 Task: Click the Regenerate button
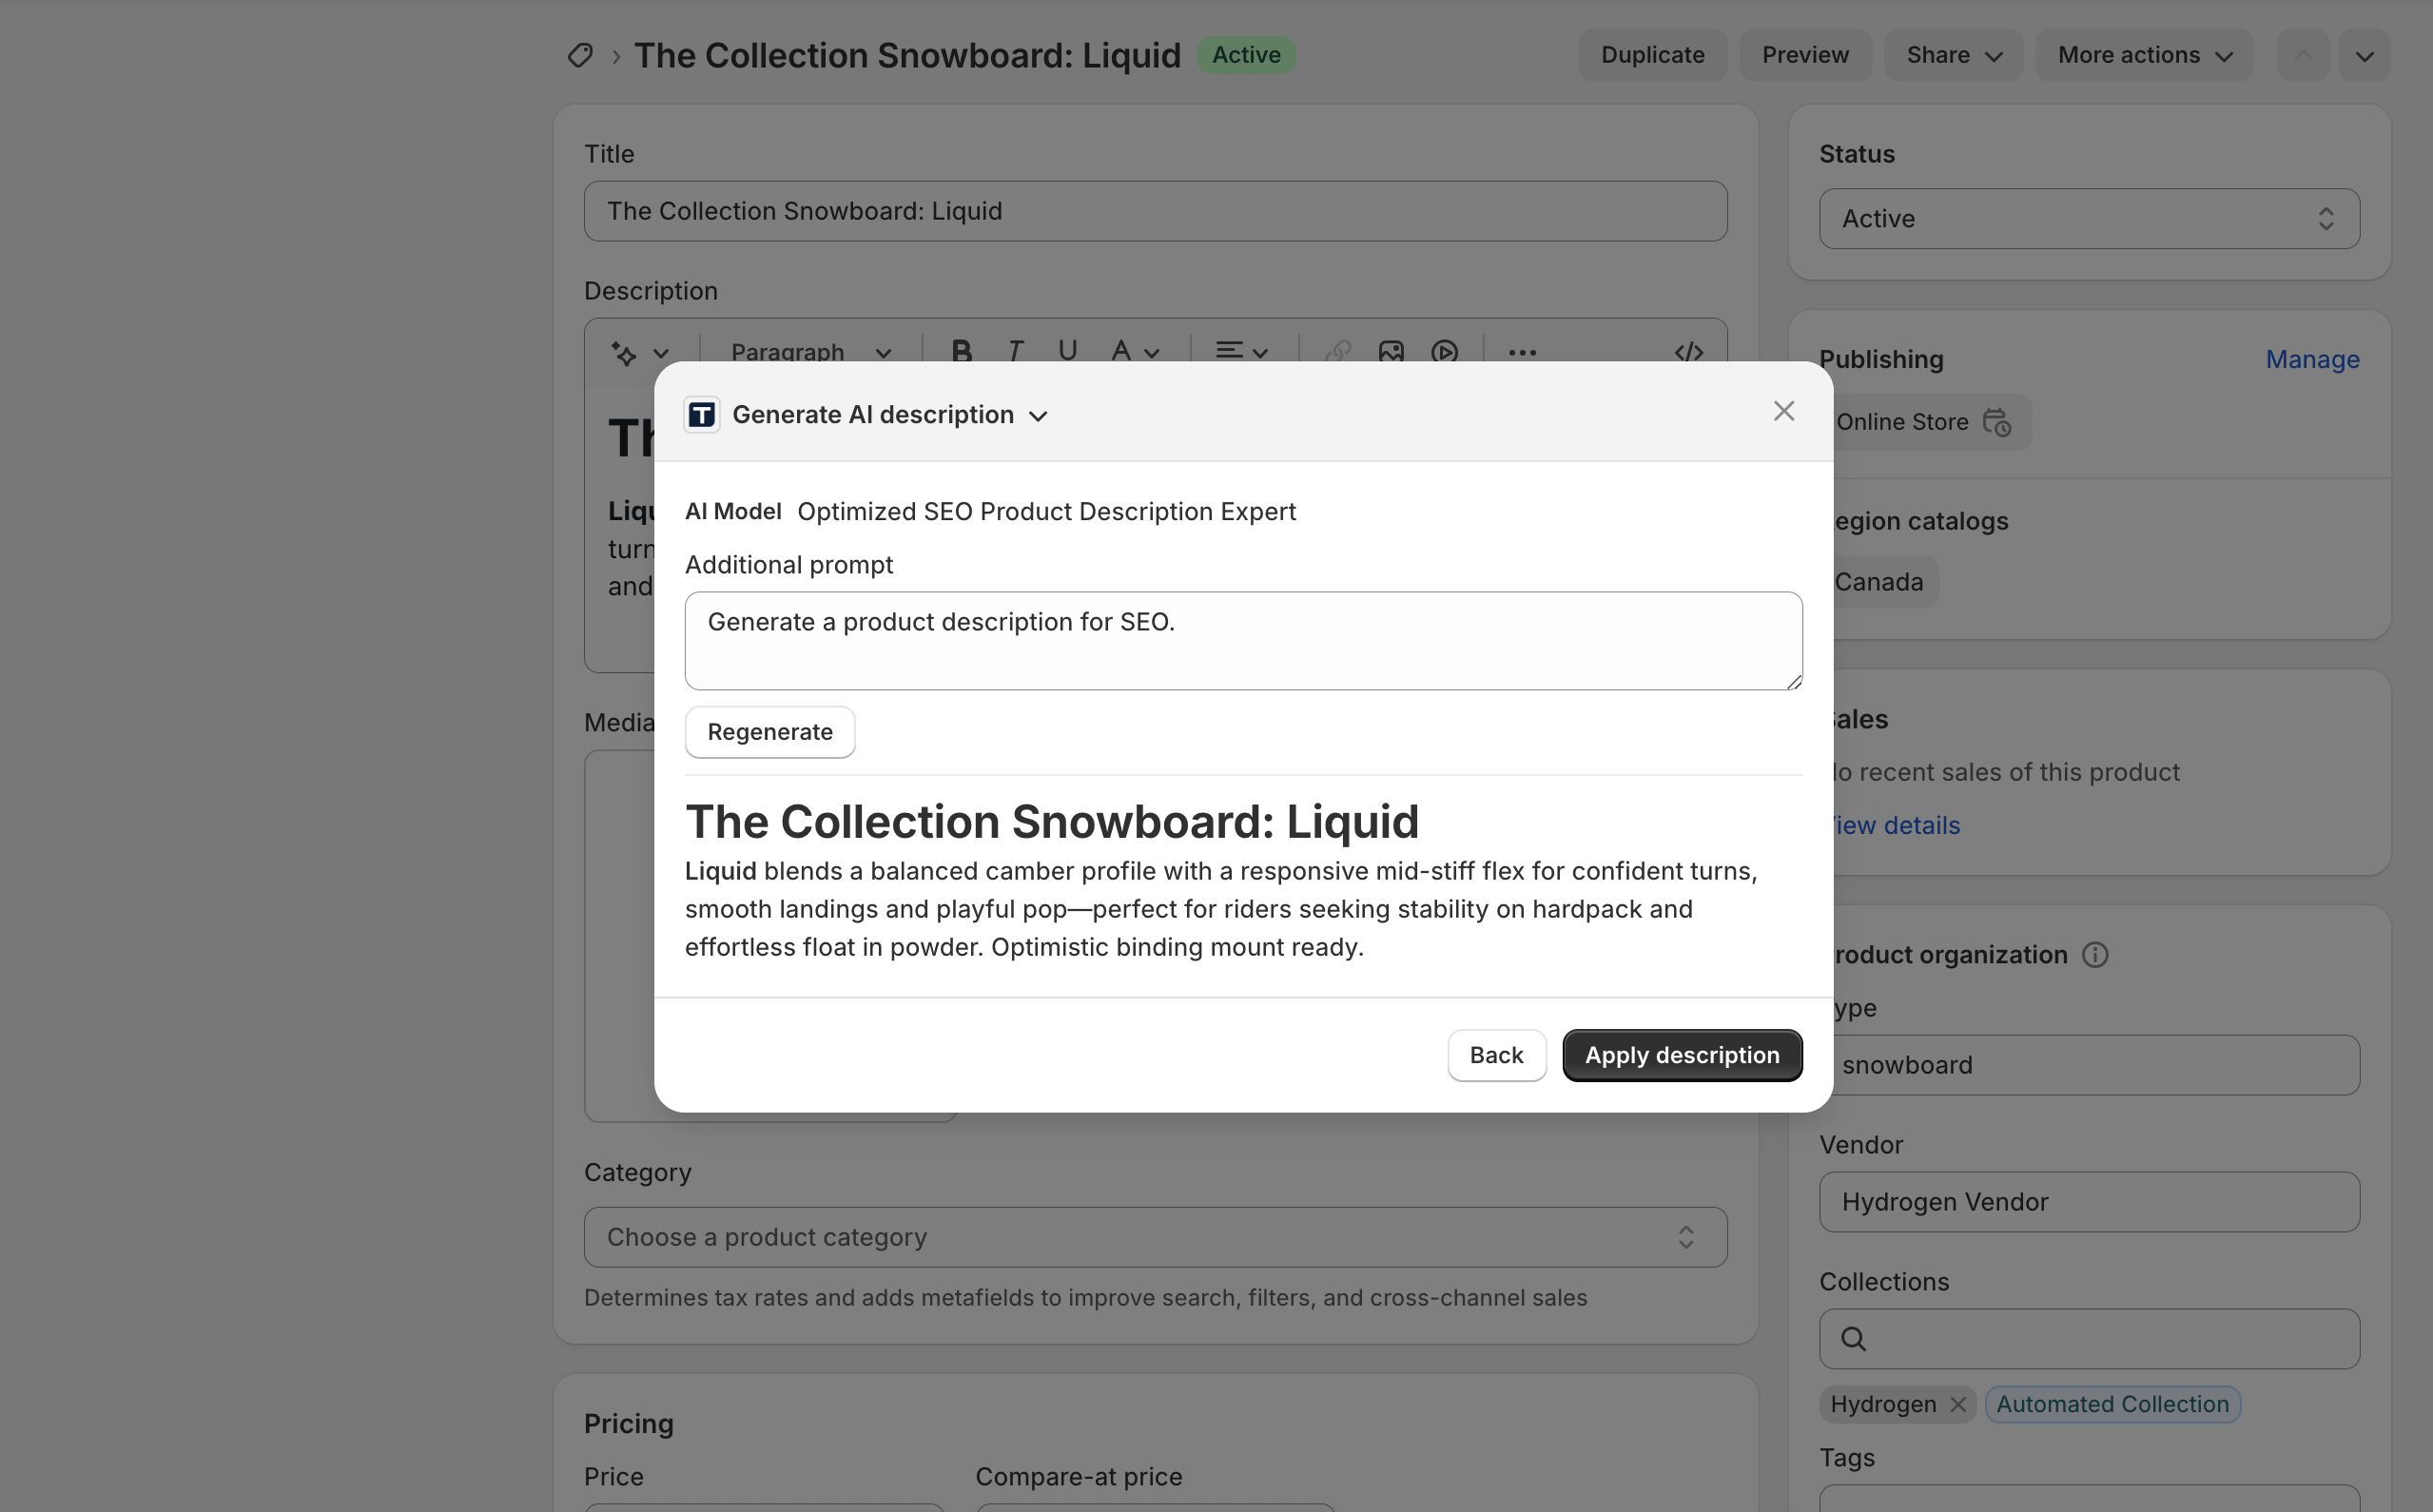[x=770, y=732]
